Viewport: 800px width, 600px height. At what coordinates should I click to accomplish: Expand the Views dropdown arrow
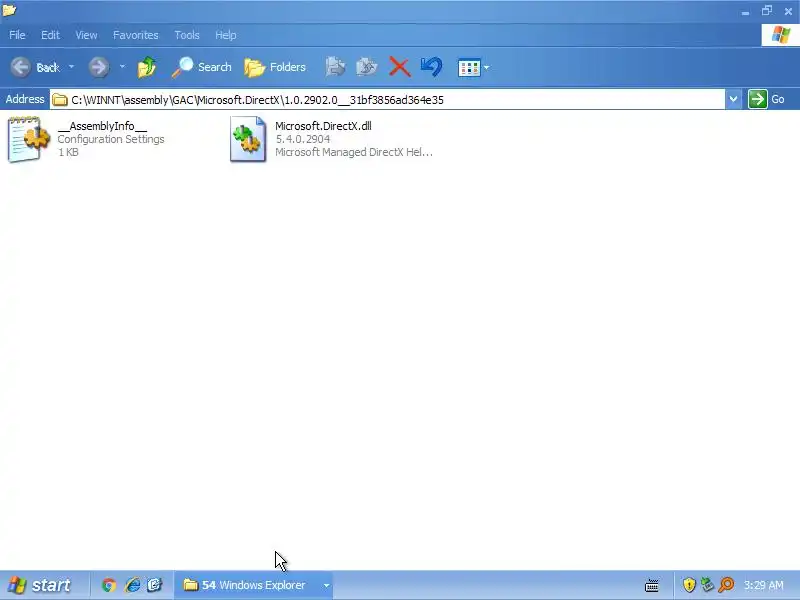pos(486,67)
